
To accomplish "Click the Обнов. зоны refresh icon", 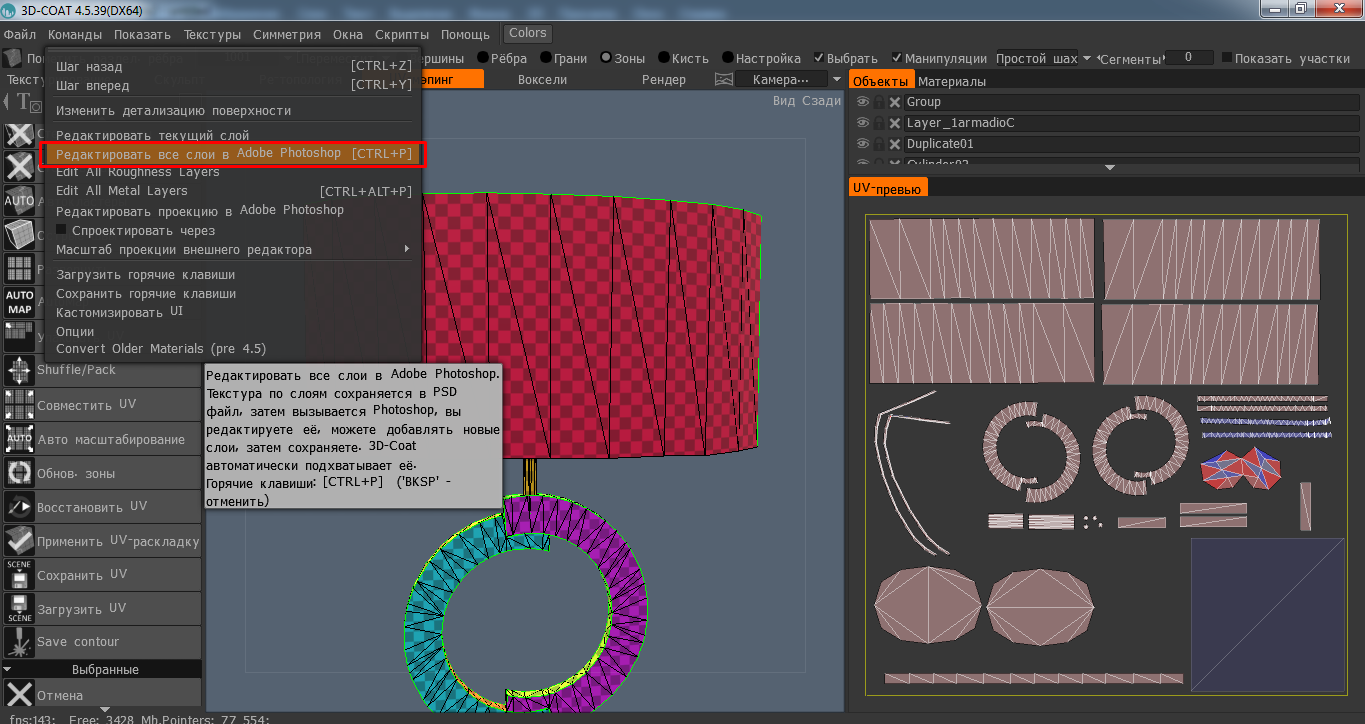I will point(19,473).
